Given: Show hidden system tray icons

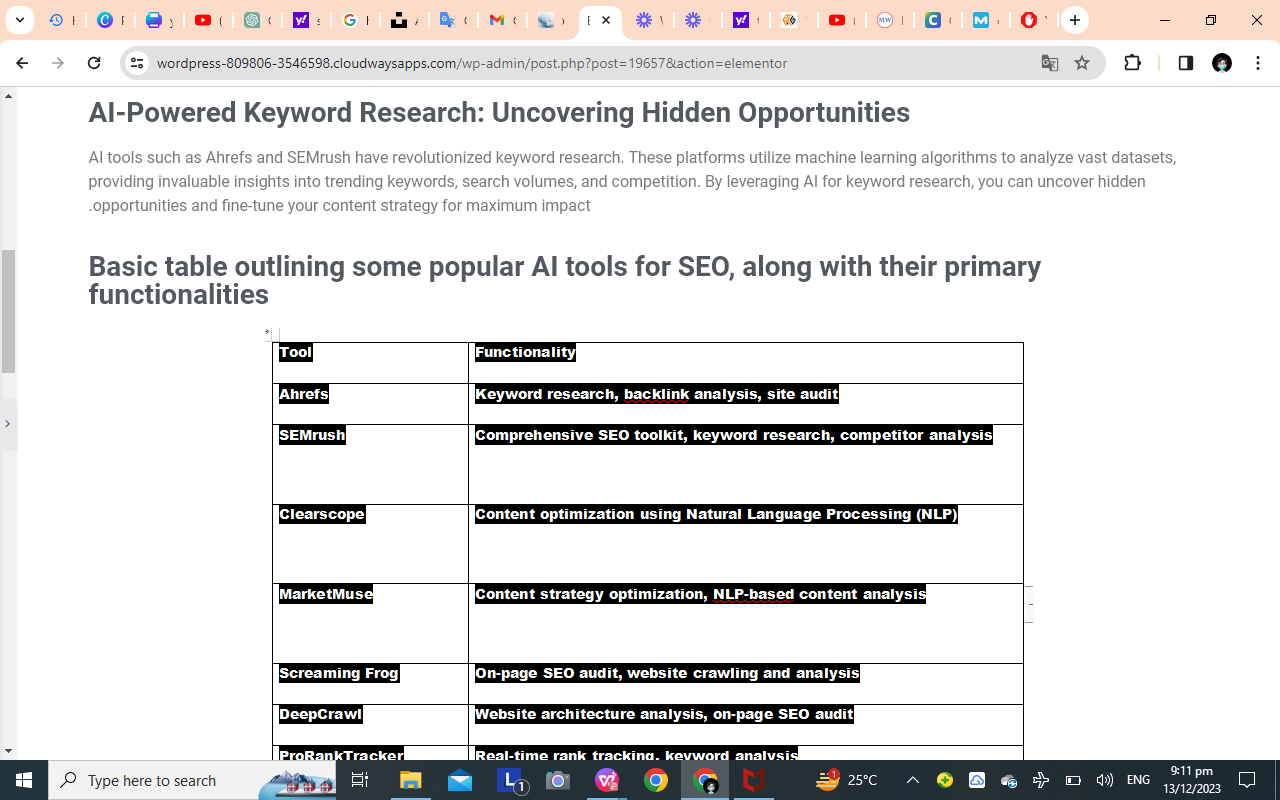Looking at the screenshot, I should (912, 780).
